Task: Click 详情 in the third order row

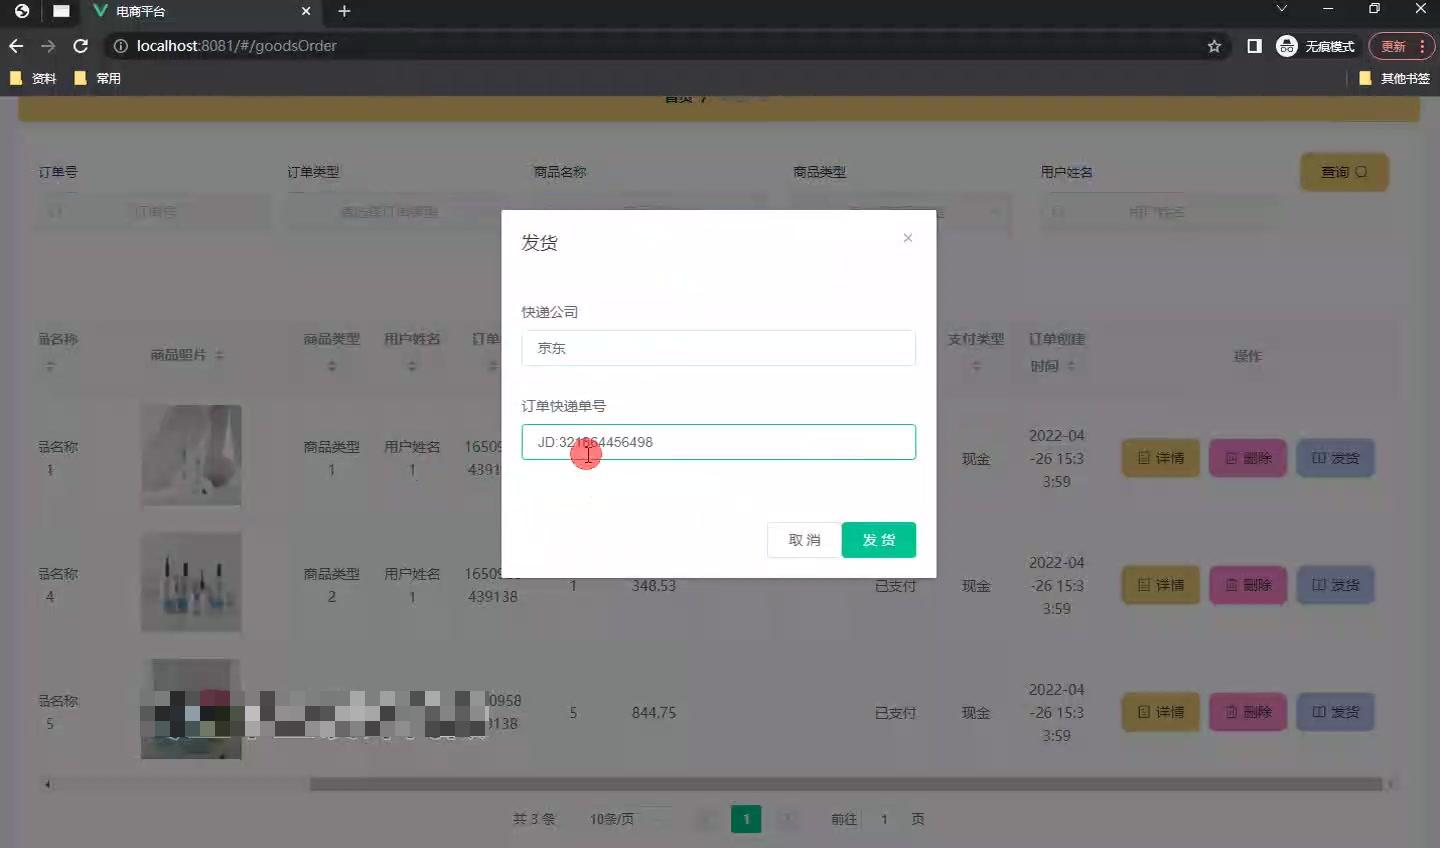Action: [1160, 712]
